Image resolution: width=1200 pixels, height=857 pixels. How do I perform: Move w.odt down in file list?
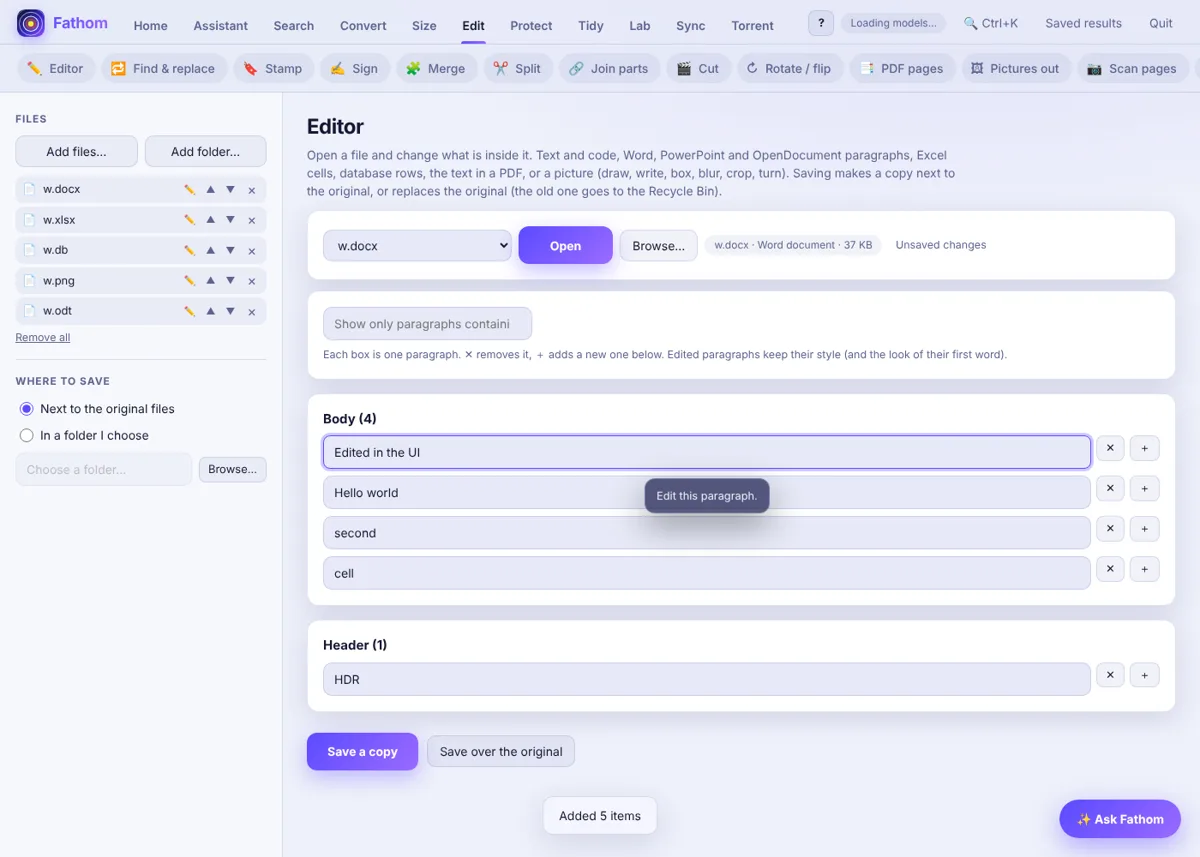231,311
